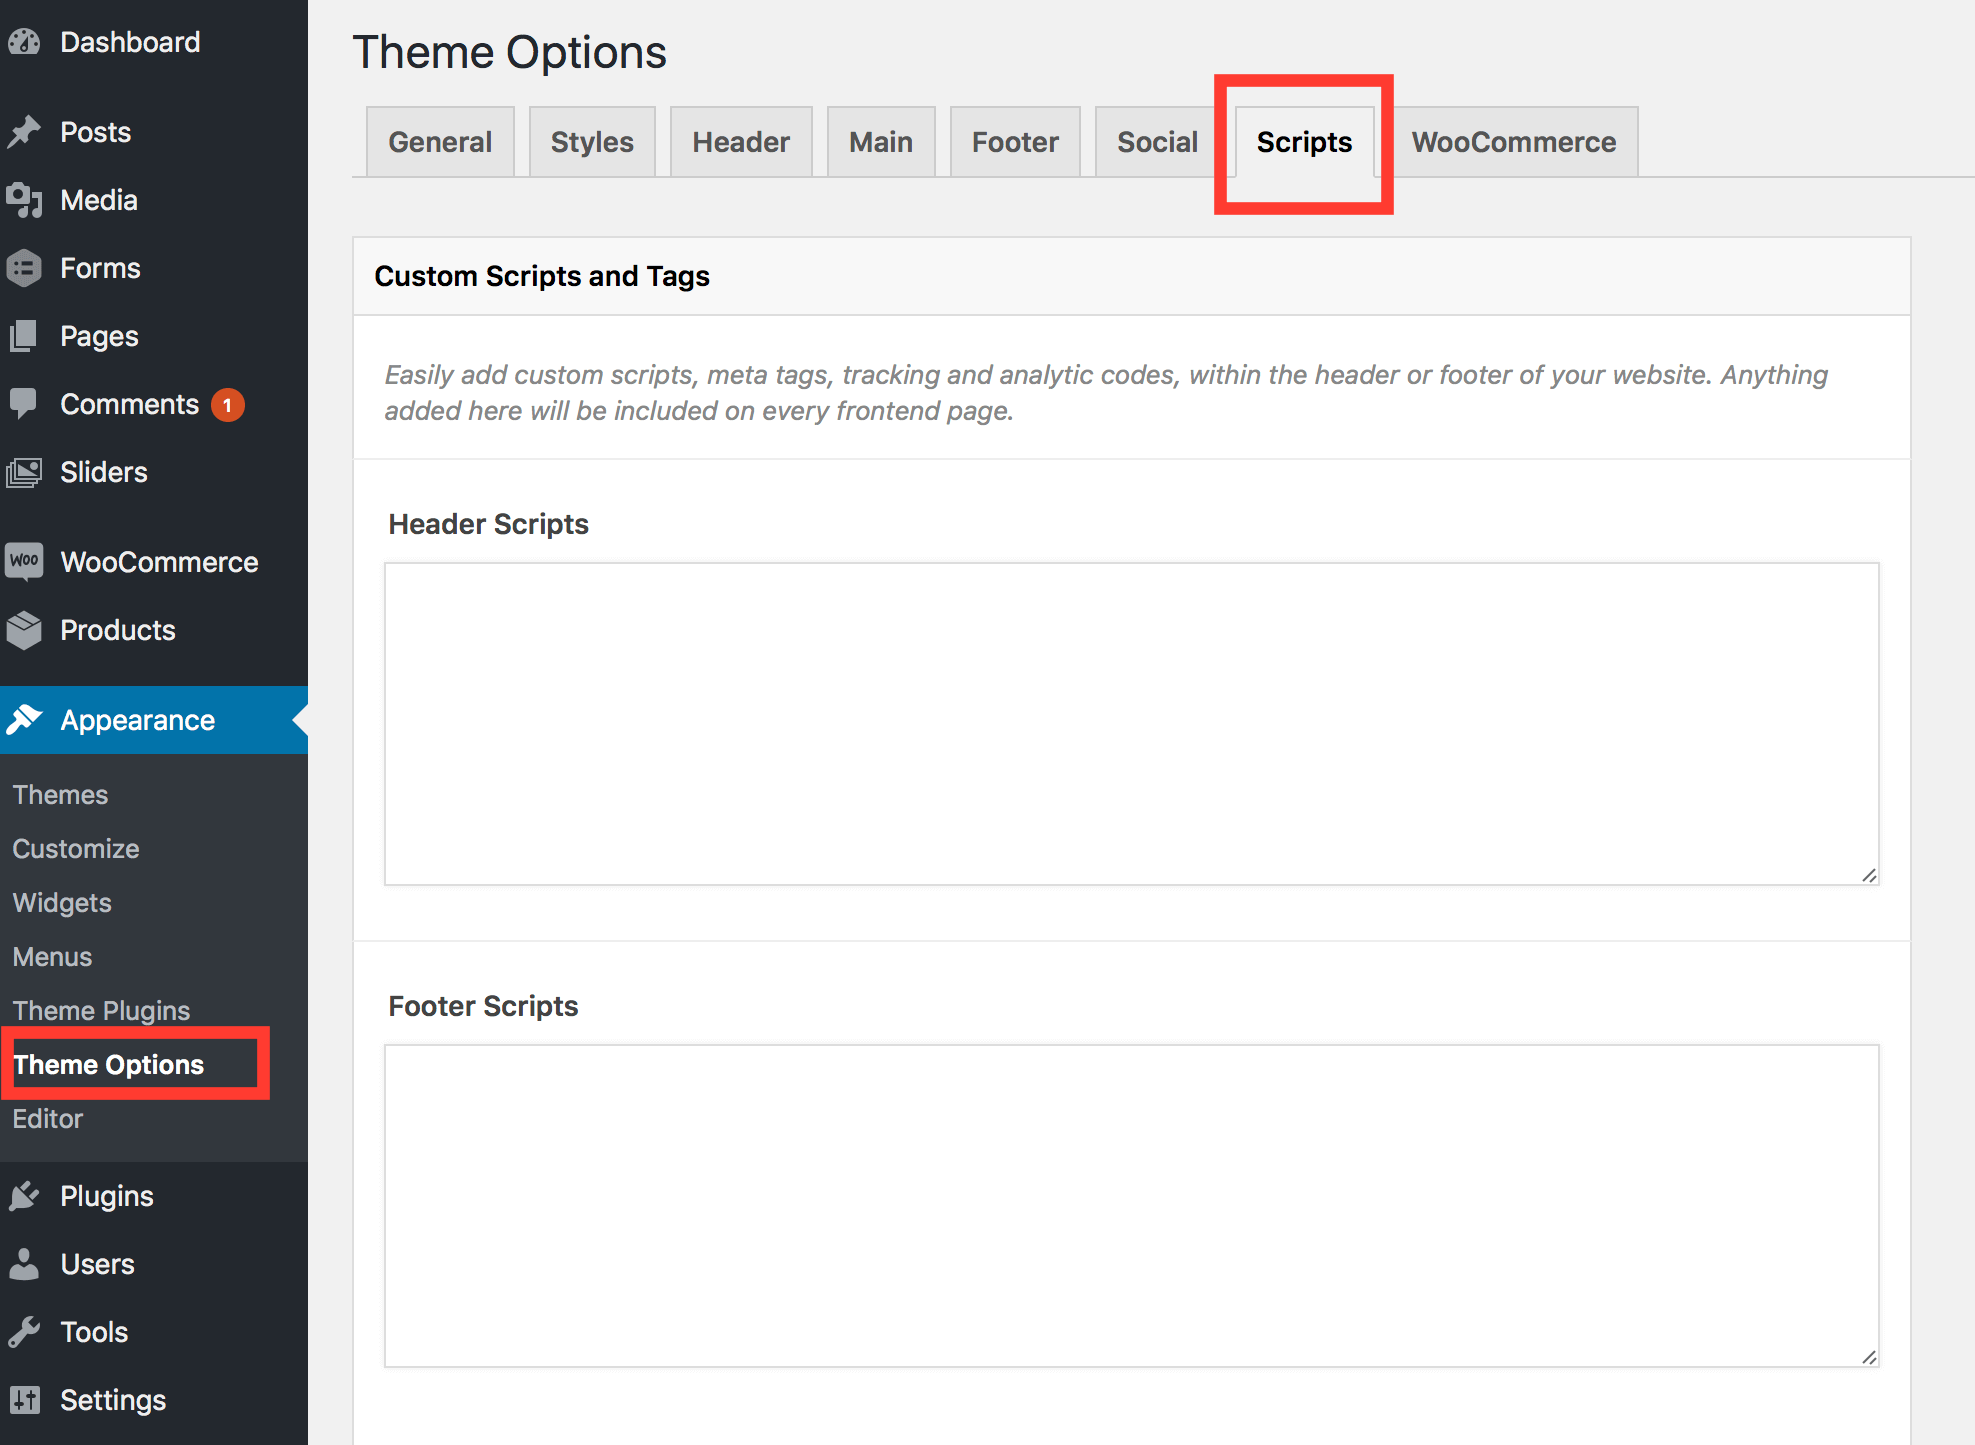Click the Appearance paintbrush icon
This screenshot has height=1445, width=1975.
coord(24,720)
